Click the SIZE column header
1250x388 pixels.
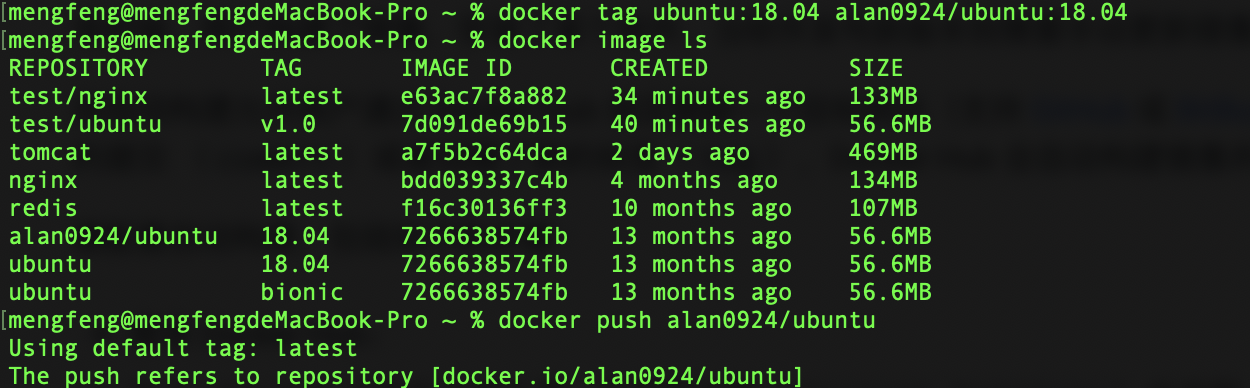tap(876, 69)
